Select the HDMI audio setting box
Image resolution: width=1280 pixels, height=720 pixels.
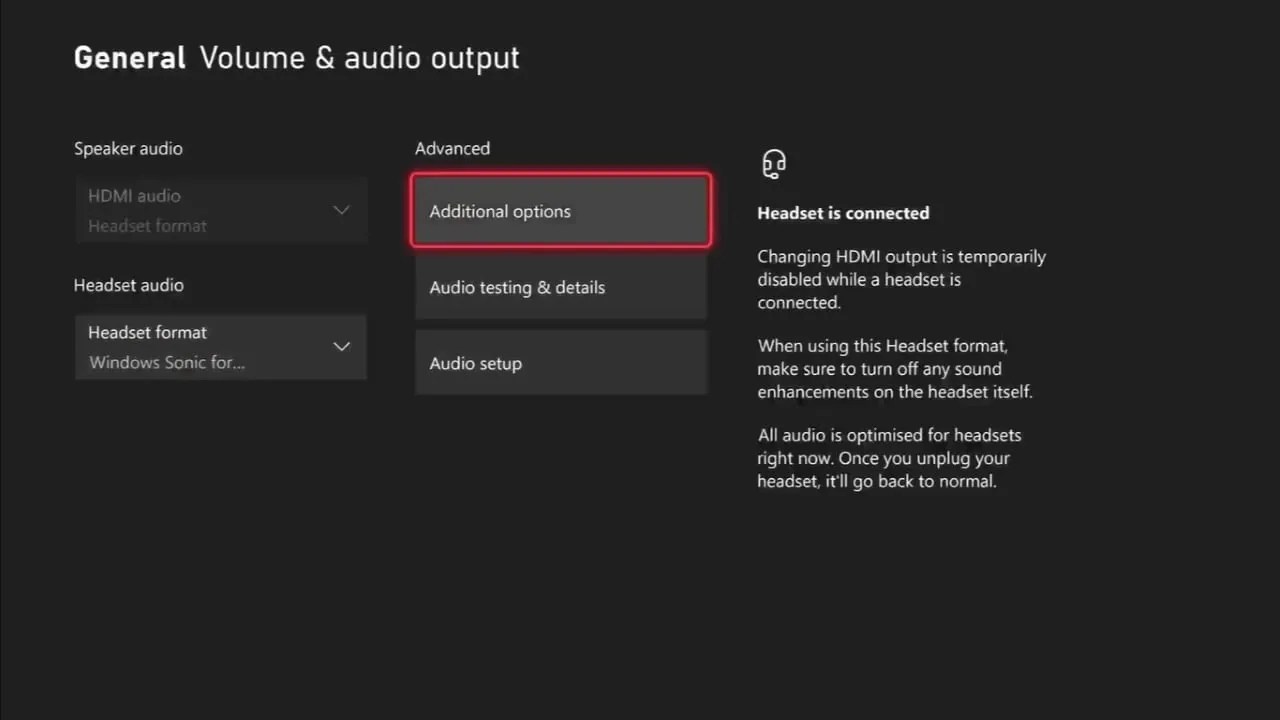click(x=220, y=210)
